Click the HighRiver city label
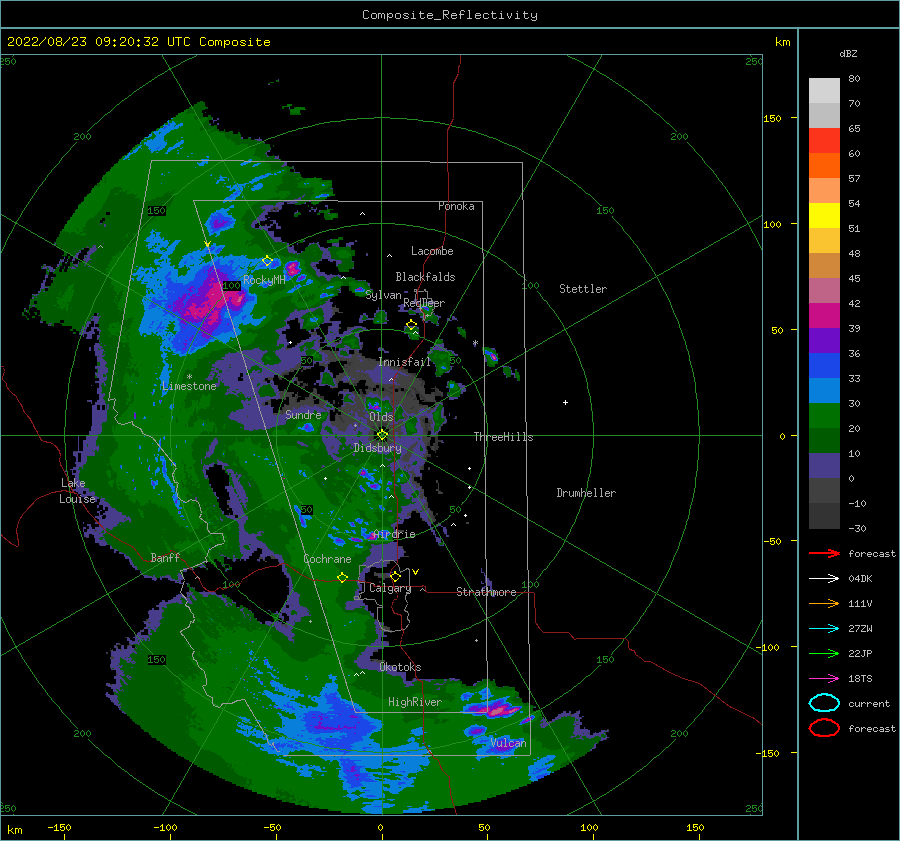The width and height of the screenshot is (900, 841). click(415, 702)
